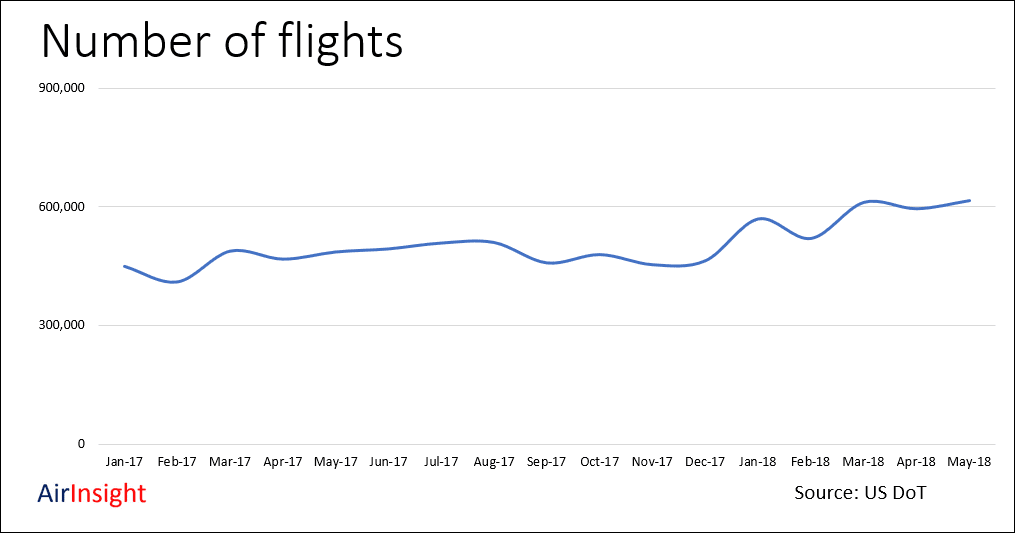Screen dimensions: 1015x533
Task: Click the Oct-17 x-axis label
Action: (x=599, y=462)
